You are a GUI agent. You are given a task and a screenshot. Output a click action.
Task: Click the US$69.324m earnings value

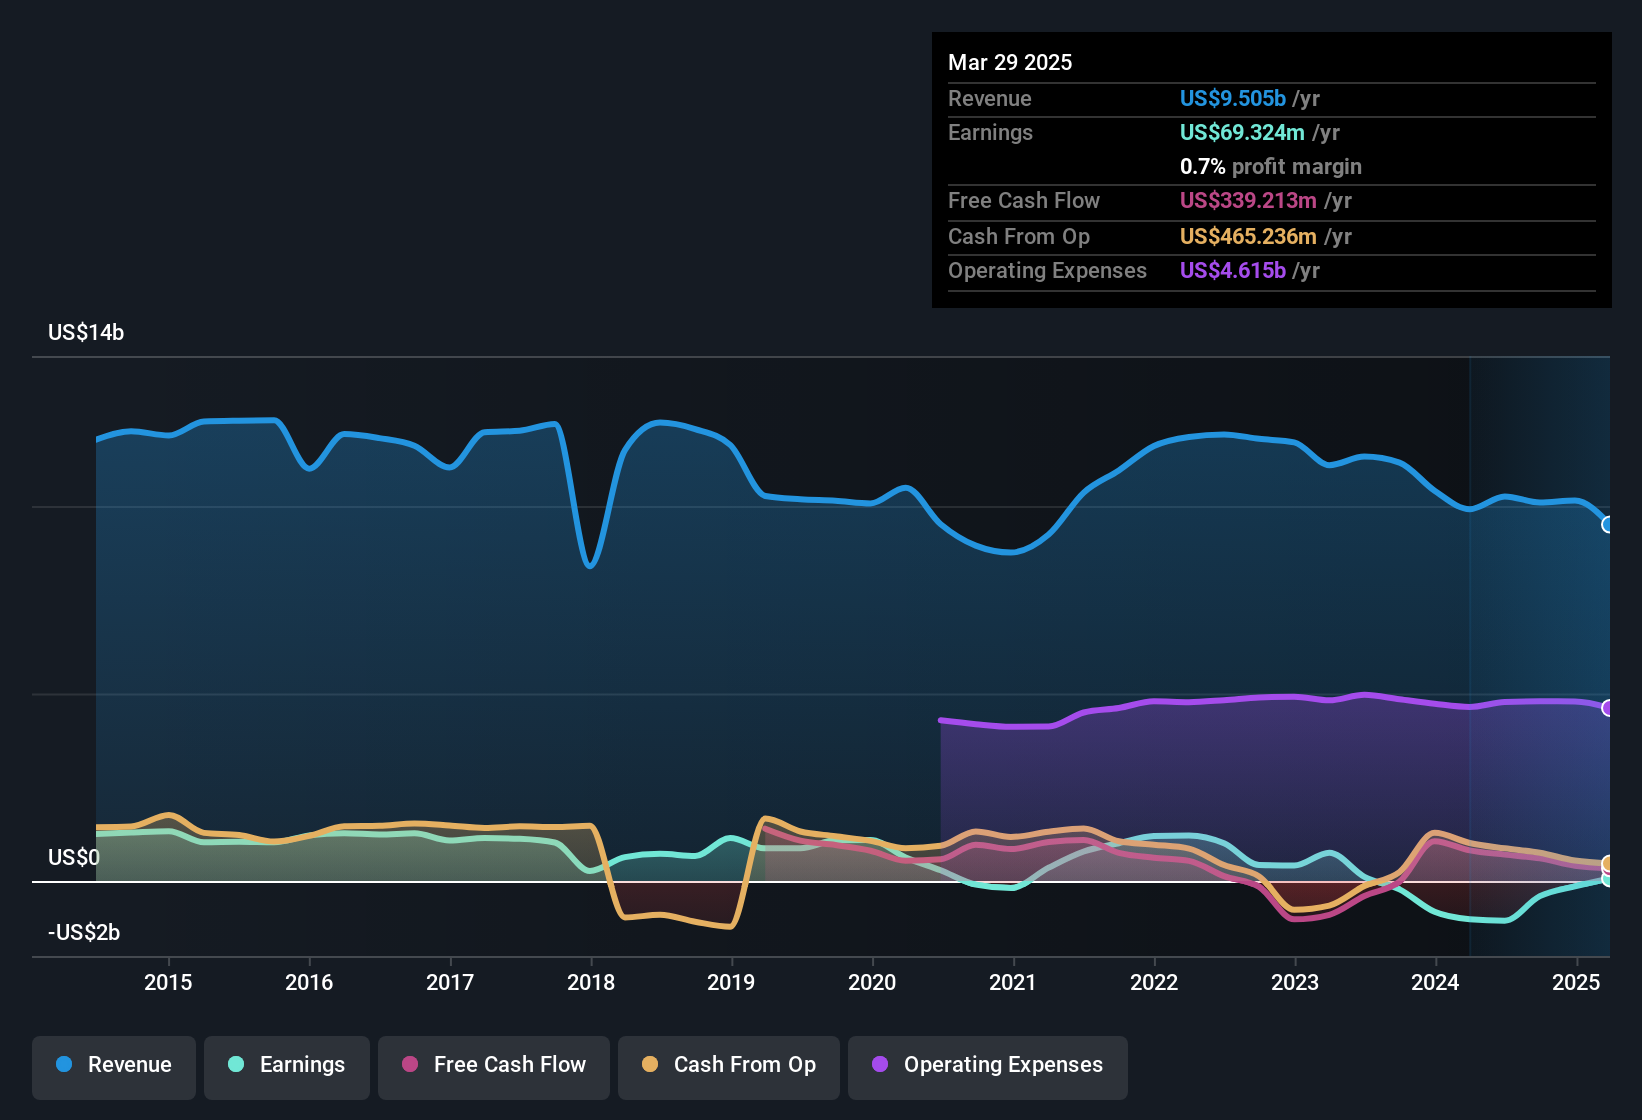tap(1242, 133)
